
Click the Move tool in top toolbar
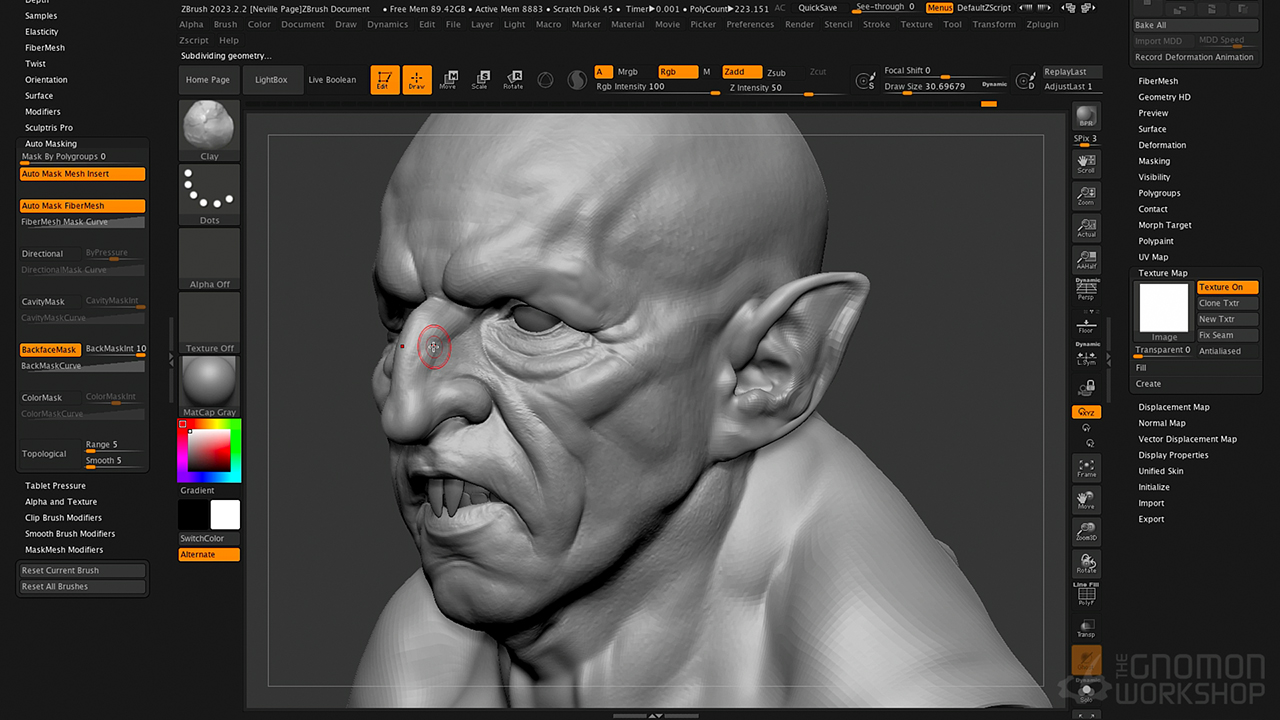(448, 80)
